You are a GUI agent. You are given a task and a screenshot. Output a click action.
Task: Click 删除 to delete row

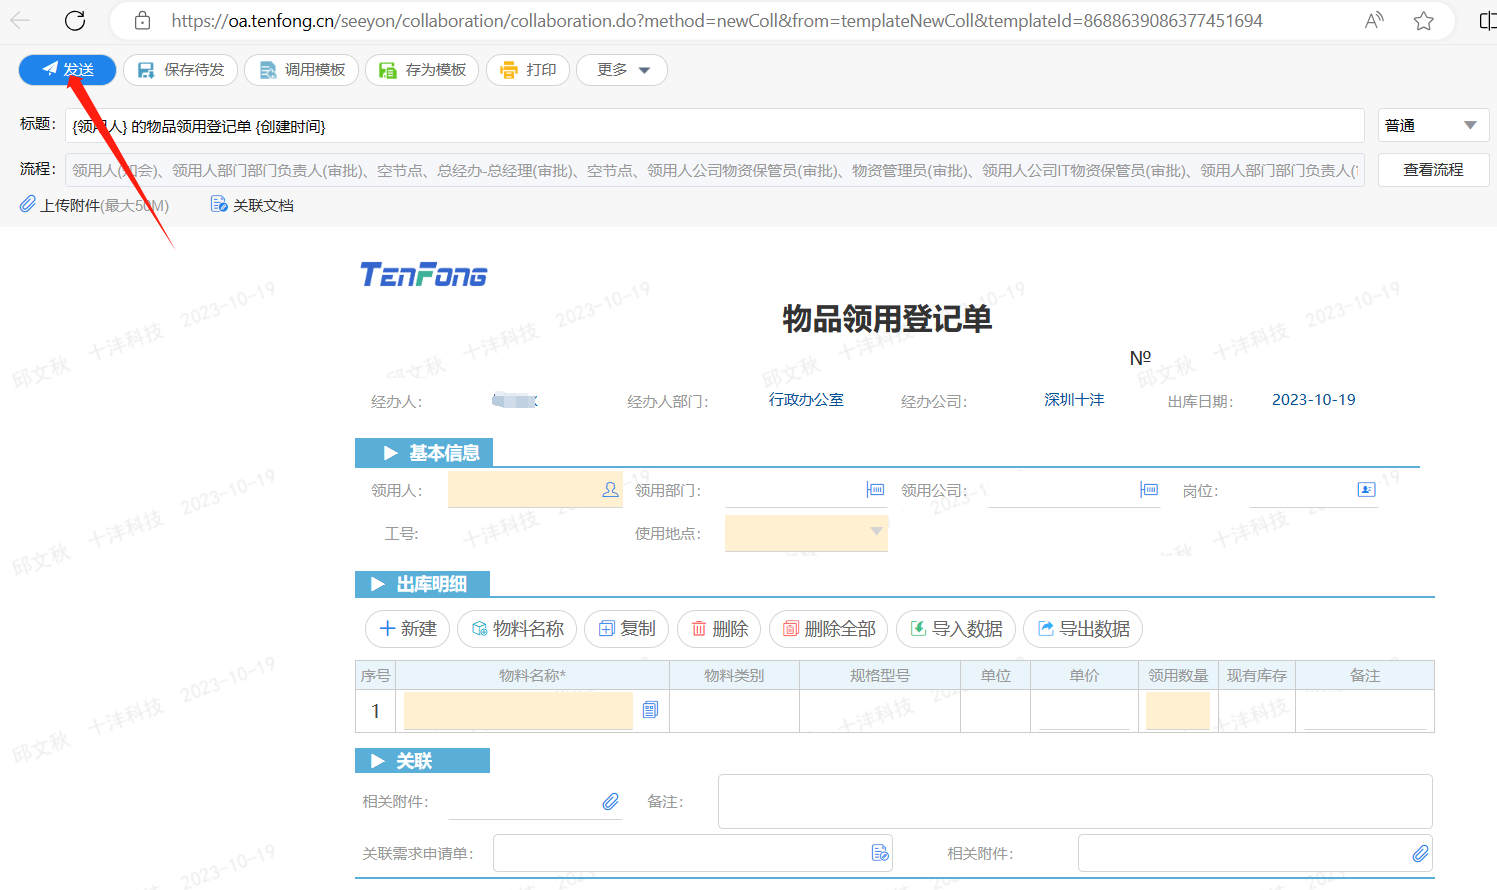pyautogui.click(x=719, y=629)
